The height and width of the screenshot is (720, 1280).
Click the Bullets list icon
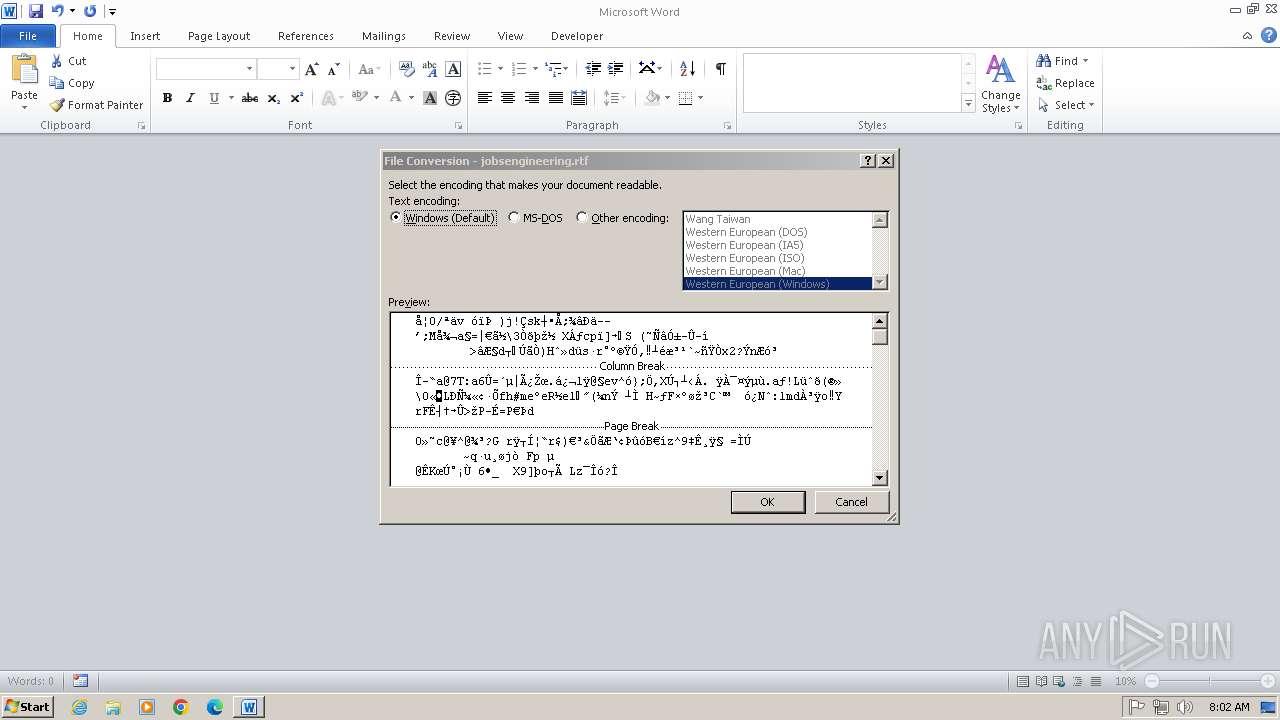(x=485, y=69)
